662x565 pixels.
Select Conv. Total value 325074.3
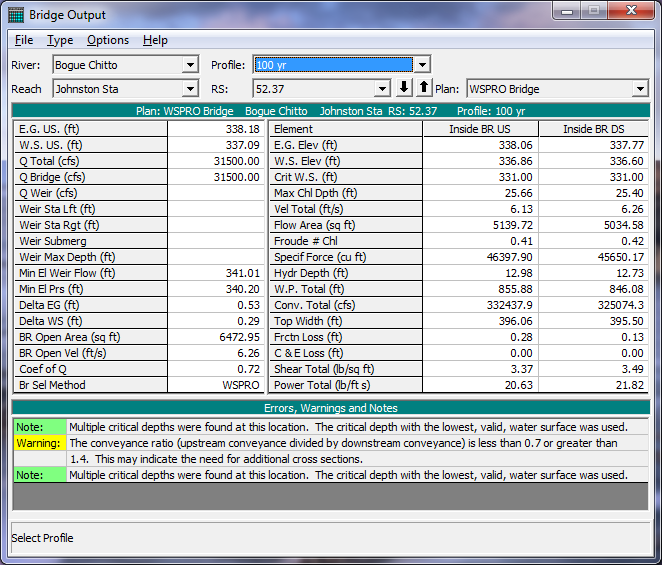(x=594, y=305)
